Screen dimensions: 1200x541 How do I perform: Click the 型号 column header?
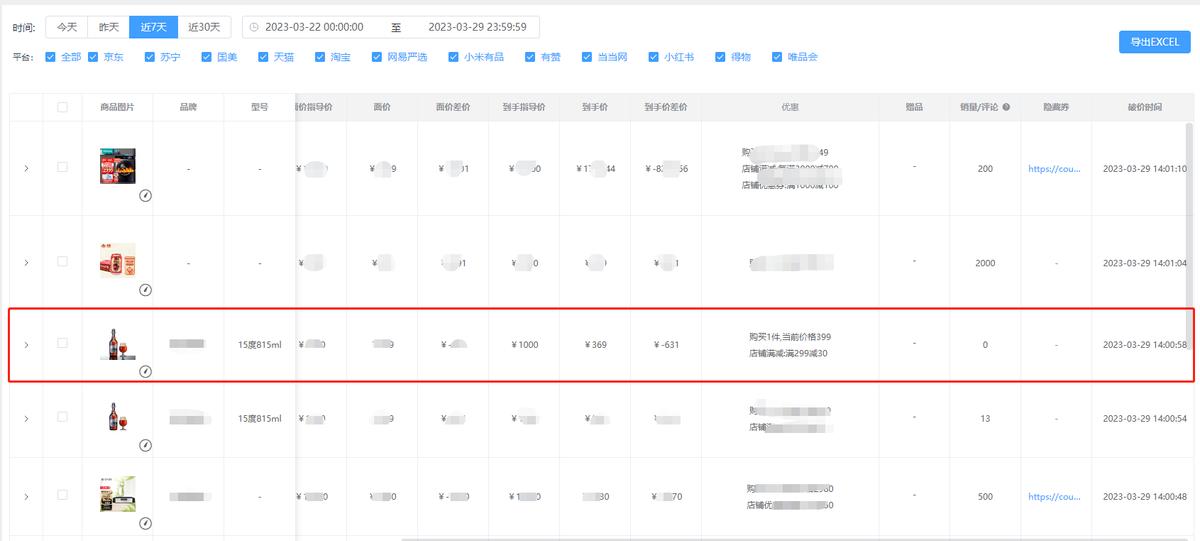[x=260, y=107]
